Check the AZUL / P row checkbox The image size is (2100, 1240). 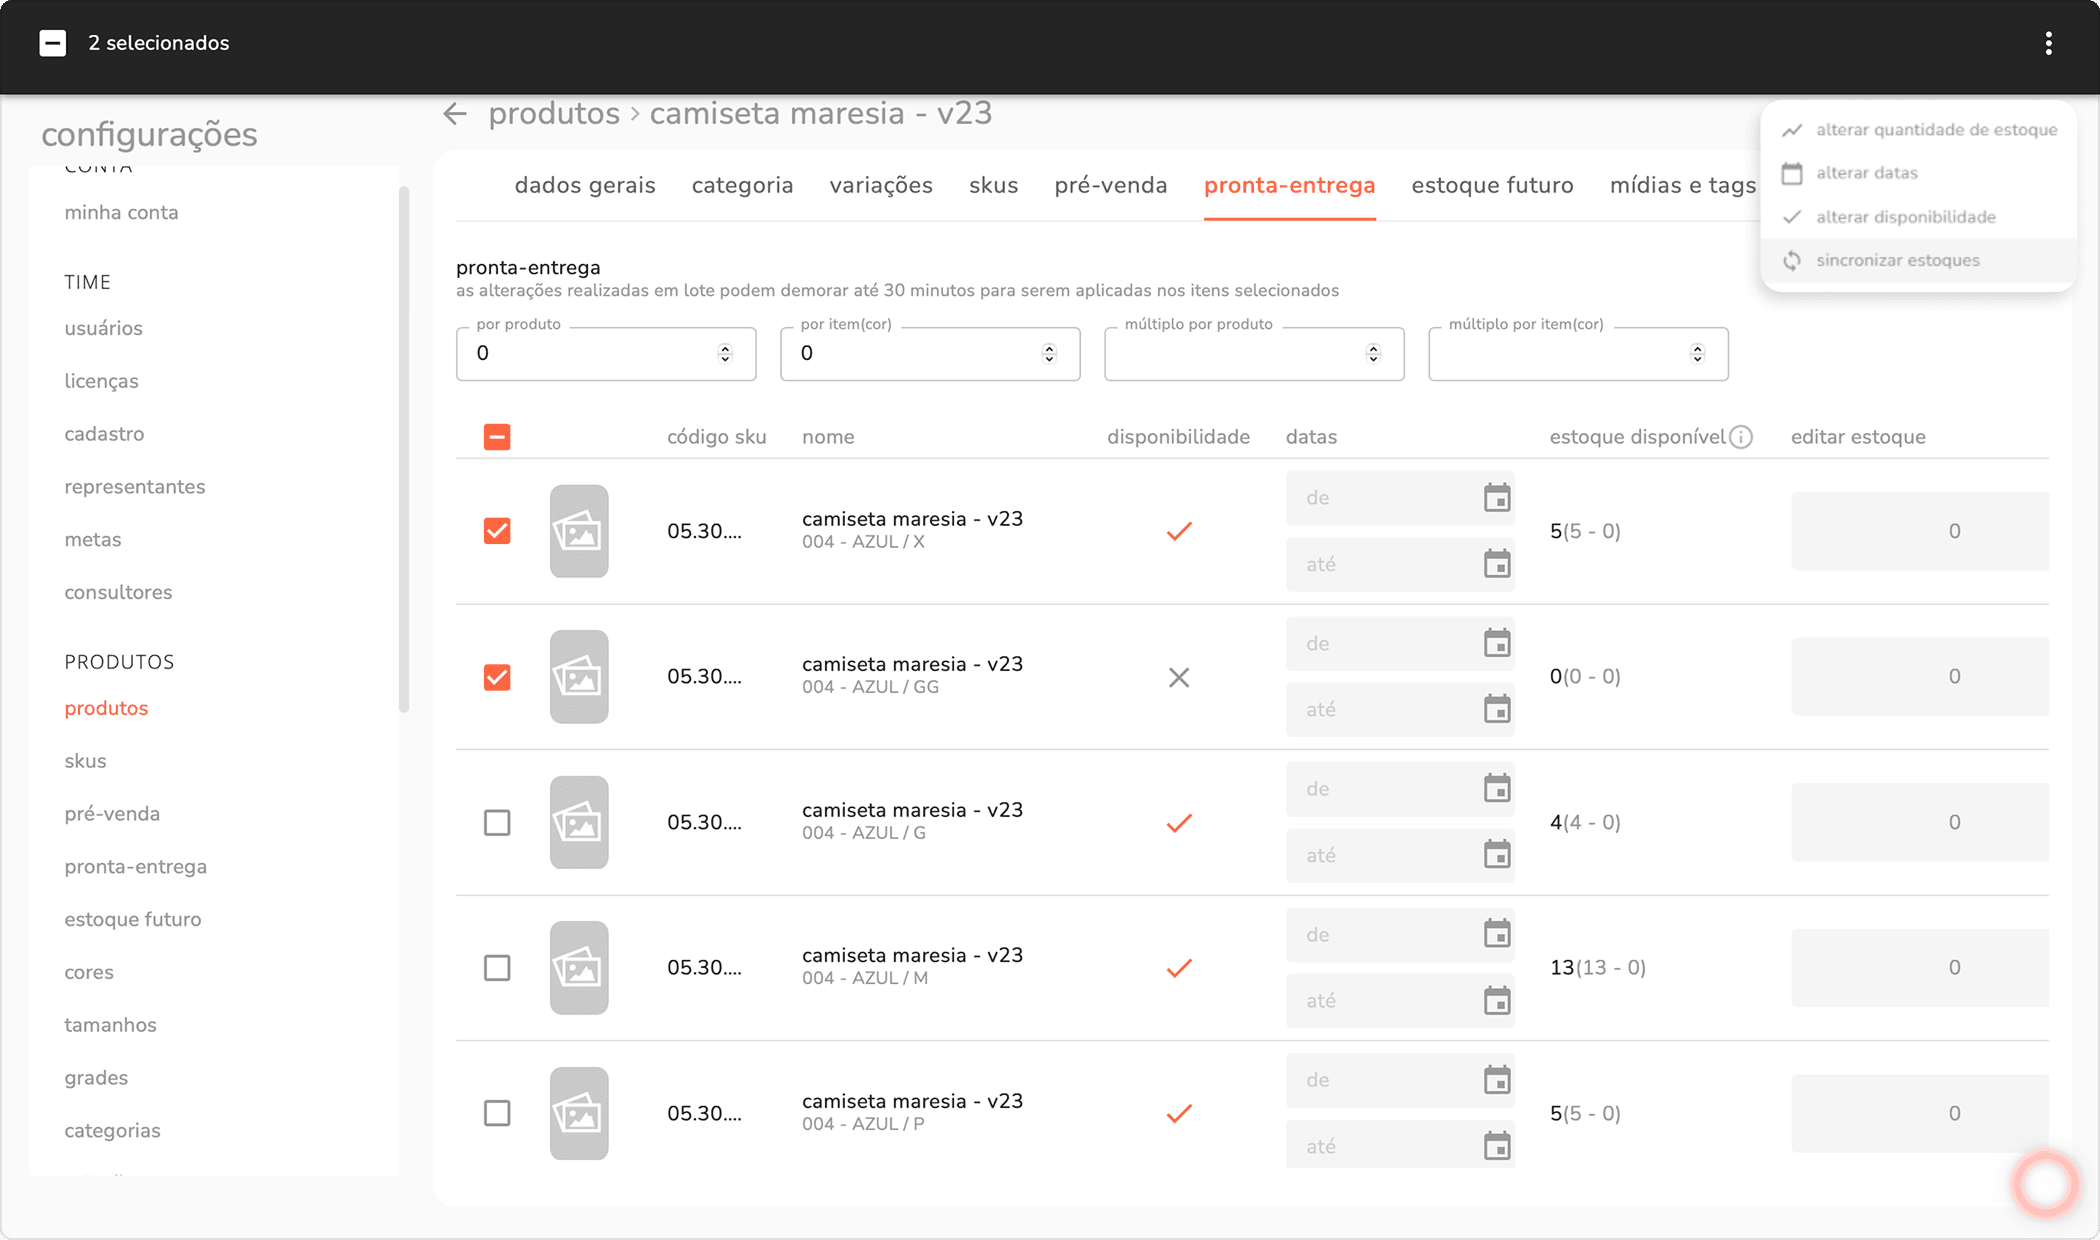497,1113
